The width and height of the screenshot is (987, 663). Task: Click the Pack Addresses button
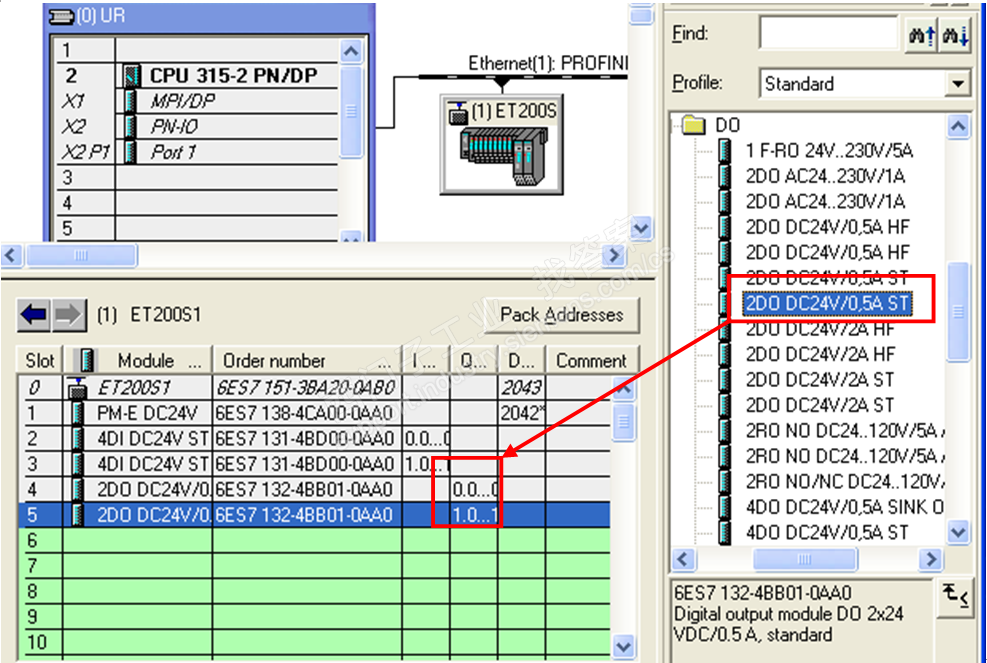(561, 314)
